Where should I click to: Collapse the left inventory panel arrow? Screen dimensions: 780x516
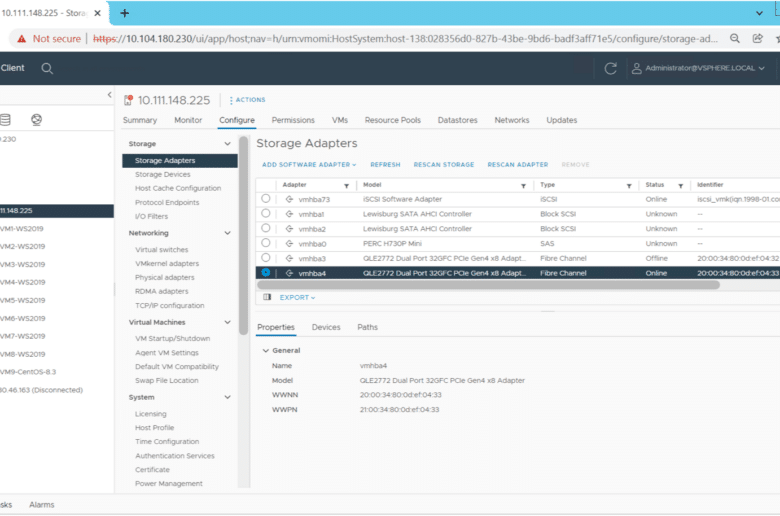(x=109, y=95)
